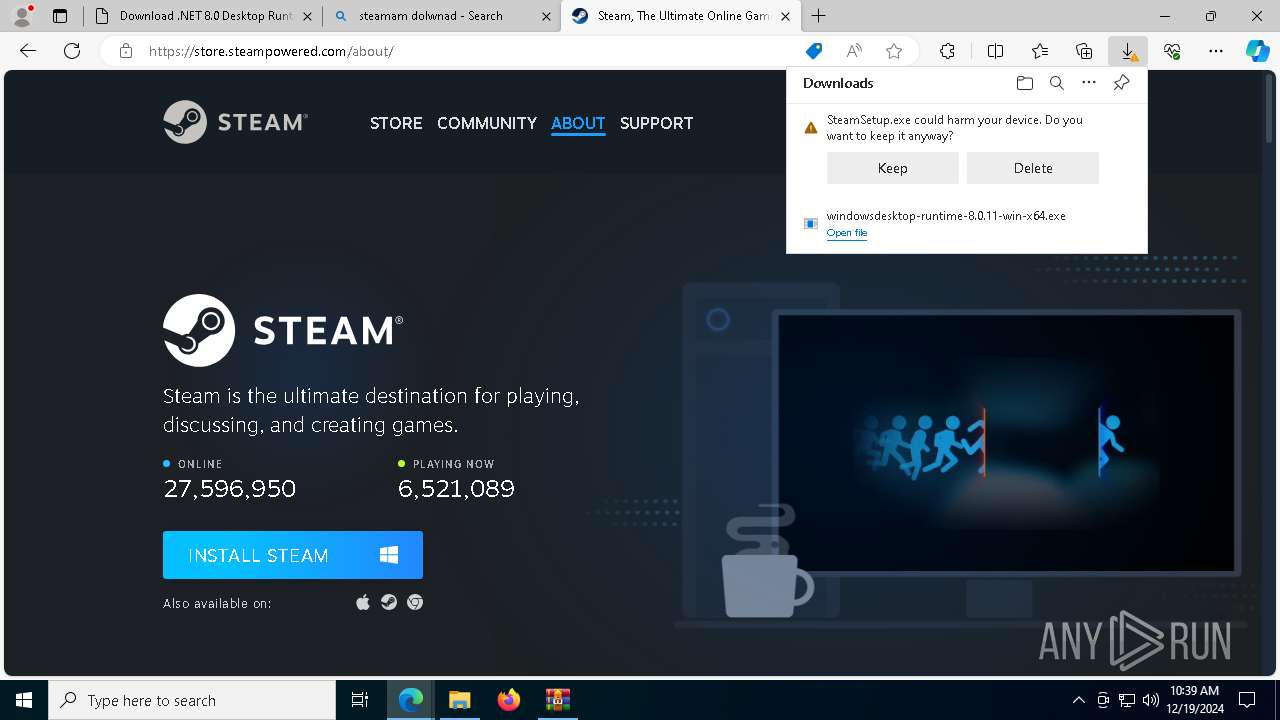Open the Windows Start menu
Viewport: 1280px width, 720px height.
(x=24, y=700)
